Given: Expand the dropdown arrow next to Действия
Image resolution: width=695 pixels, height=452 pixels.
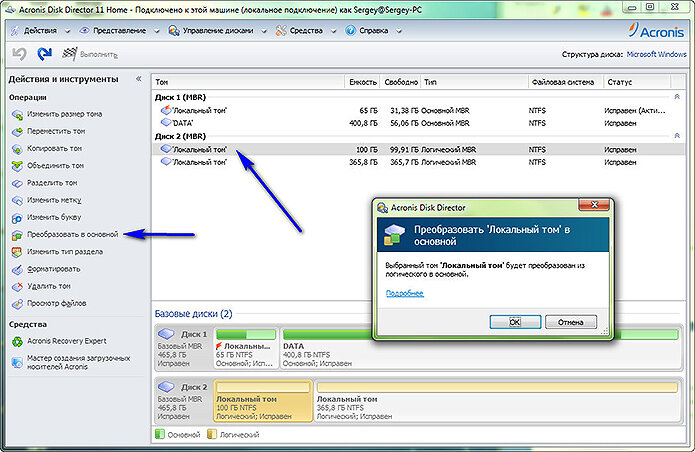Looking at the screenshot, I should [x=67, y=31].
